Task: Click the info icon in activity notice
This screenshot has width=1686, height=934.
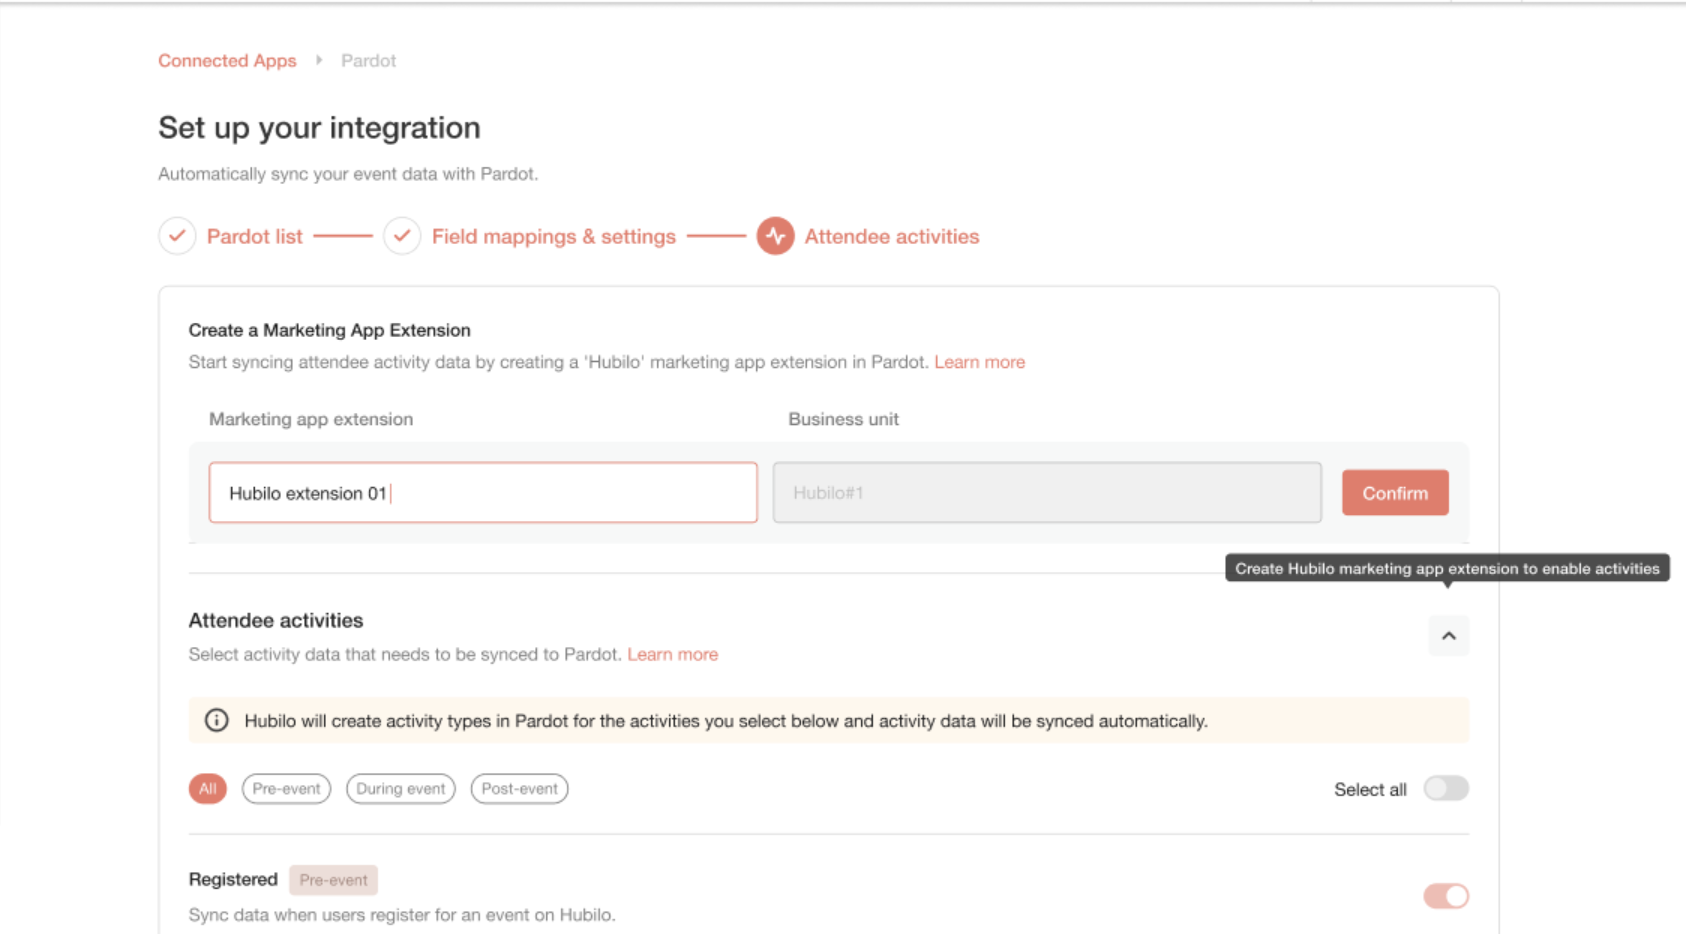Action: click(x=216, y=720)
